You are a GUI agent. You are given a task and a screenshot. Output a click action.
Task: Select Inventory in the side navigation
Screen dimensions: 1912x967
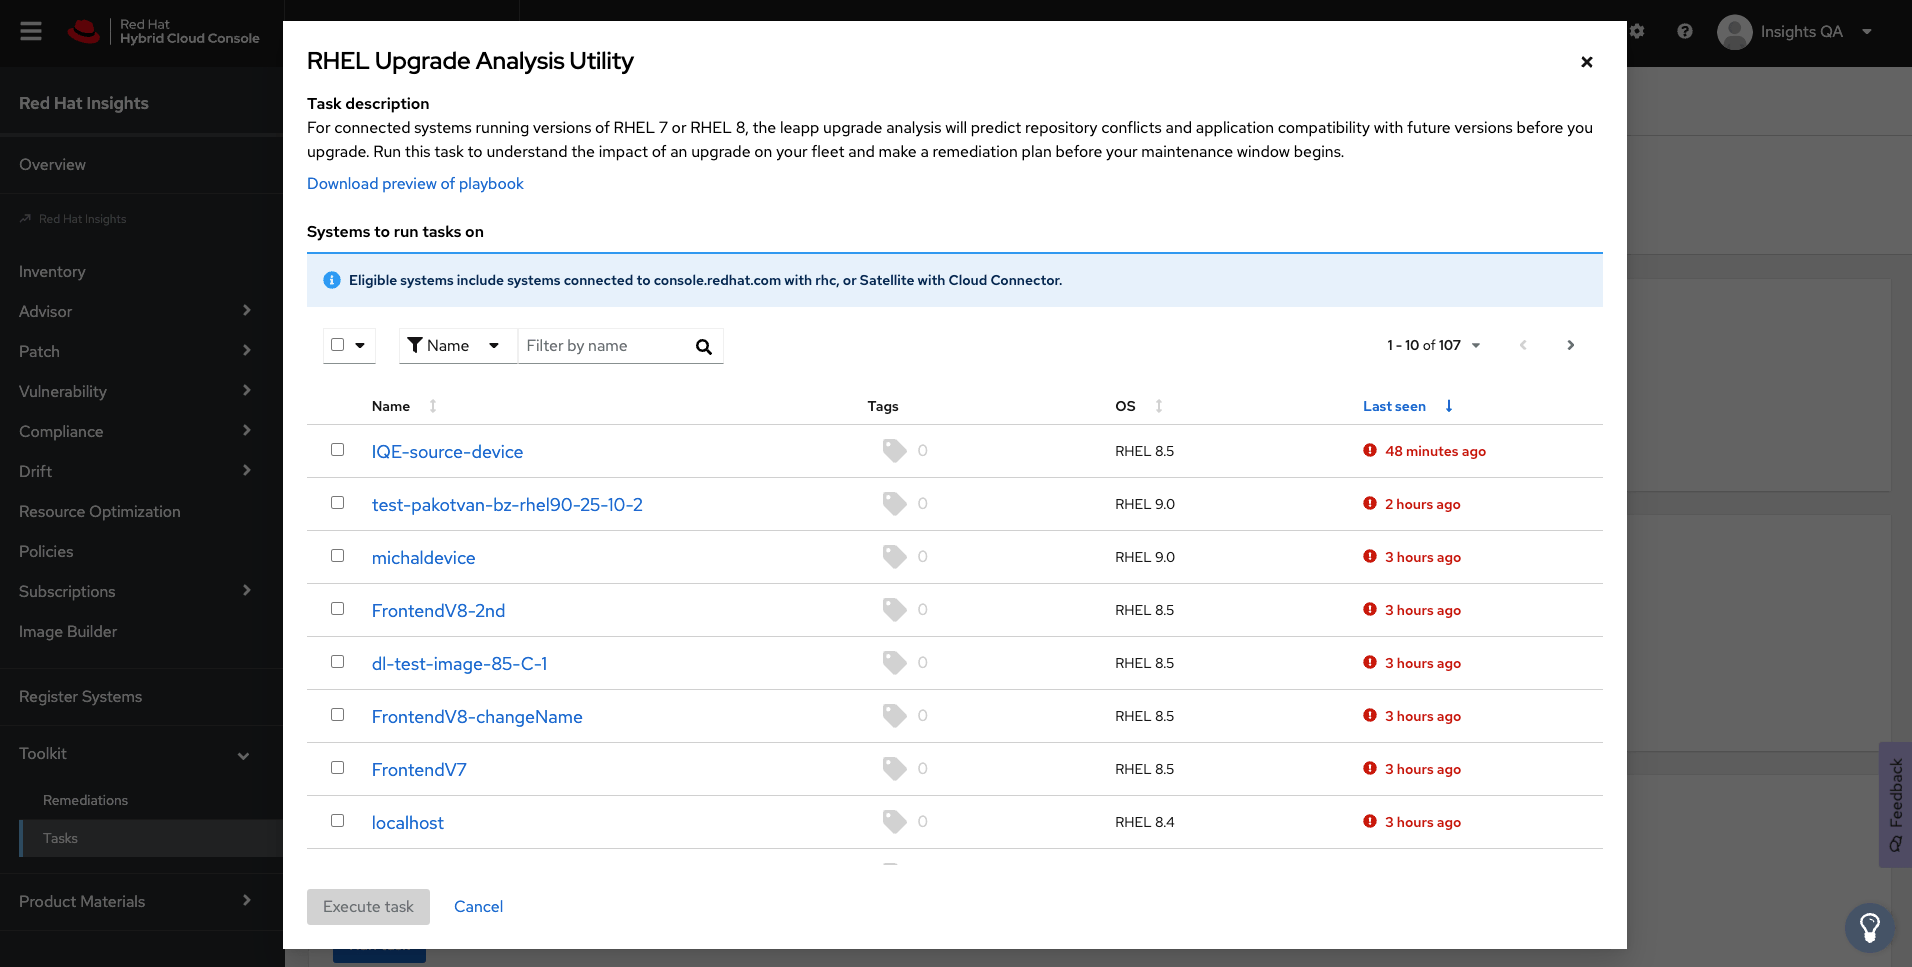(x=52, y=271)
